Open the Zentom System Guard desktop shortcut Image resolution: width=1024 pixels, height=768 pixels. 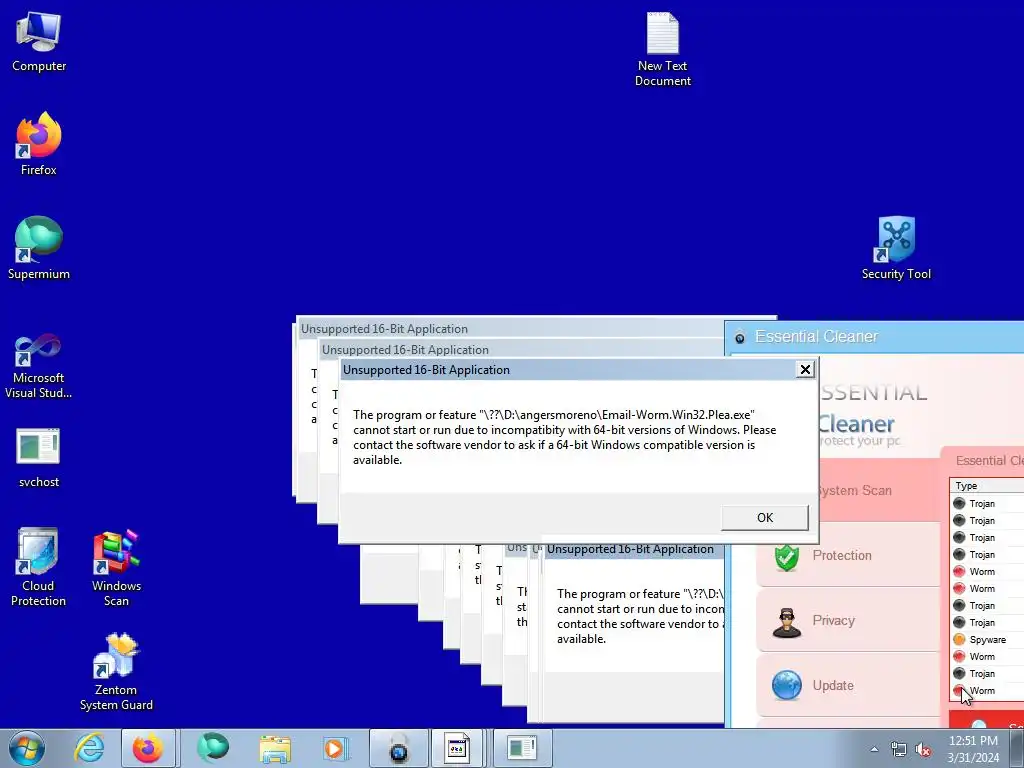coord(116,671)
